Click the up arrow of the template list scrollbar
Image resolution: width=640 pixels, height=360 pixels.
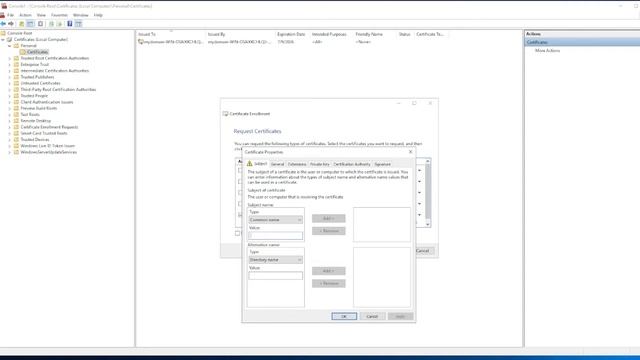coord(428,161)
